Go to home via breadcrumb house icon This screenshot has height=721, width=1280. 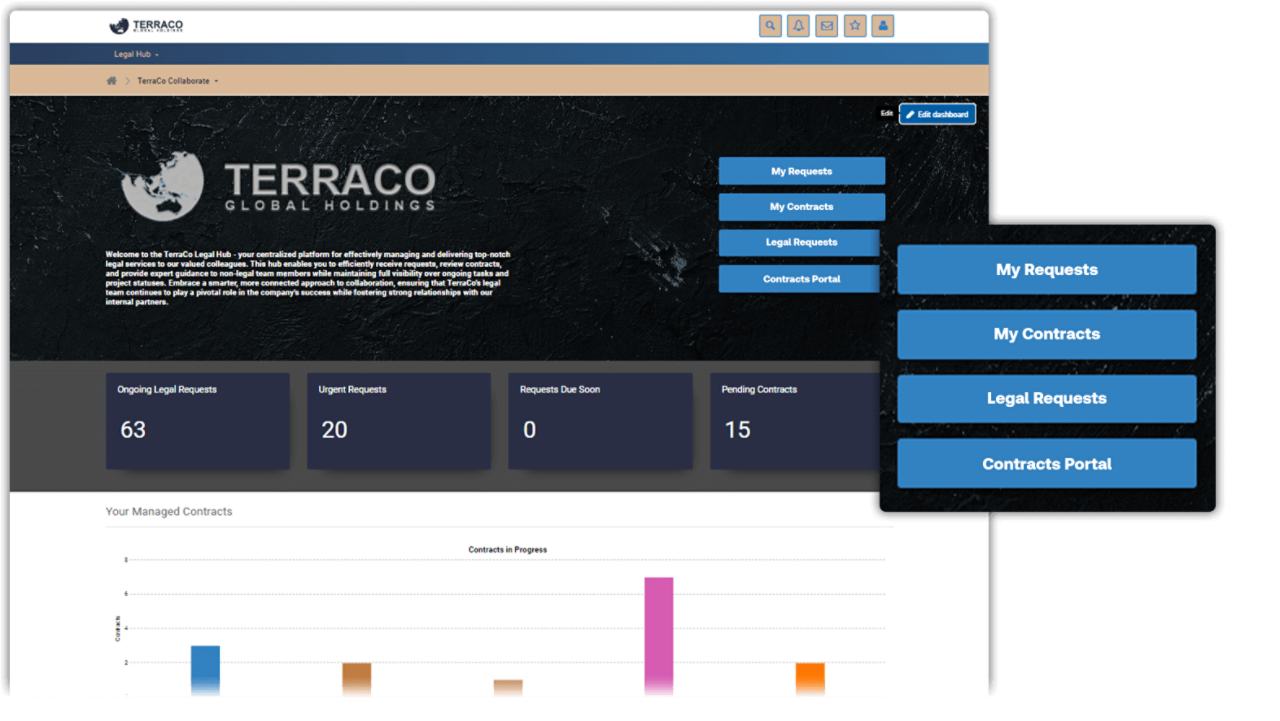(112, 81)
